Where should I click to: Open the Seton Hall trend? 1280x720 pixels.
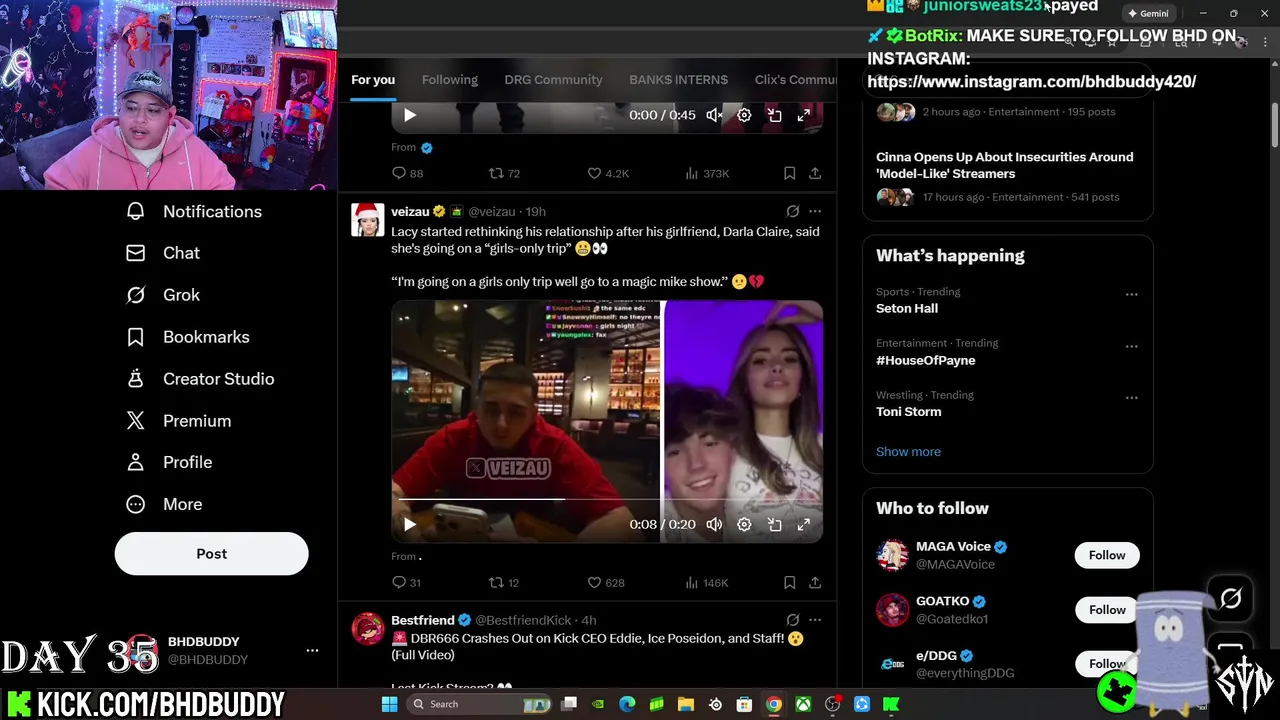(907, 308)
